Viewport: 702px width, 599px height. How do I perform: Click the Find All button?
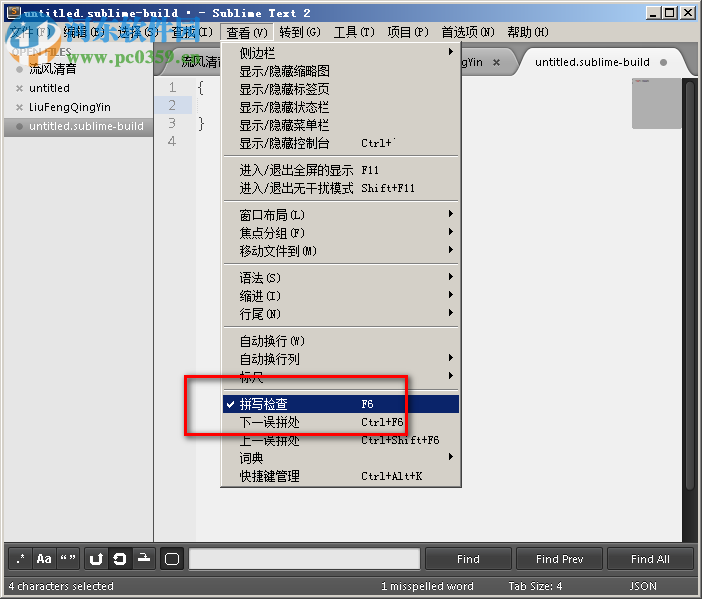pos(650,559)
